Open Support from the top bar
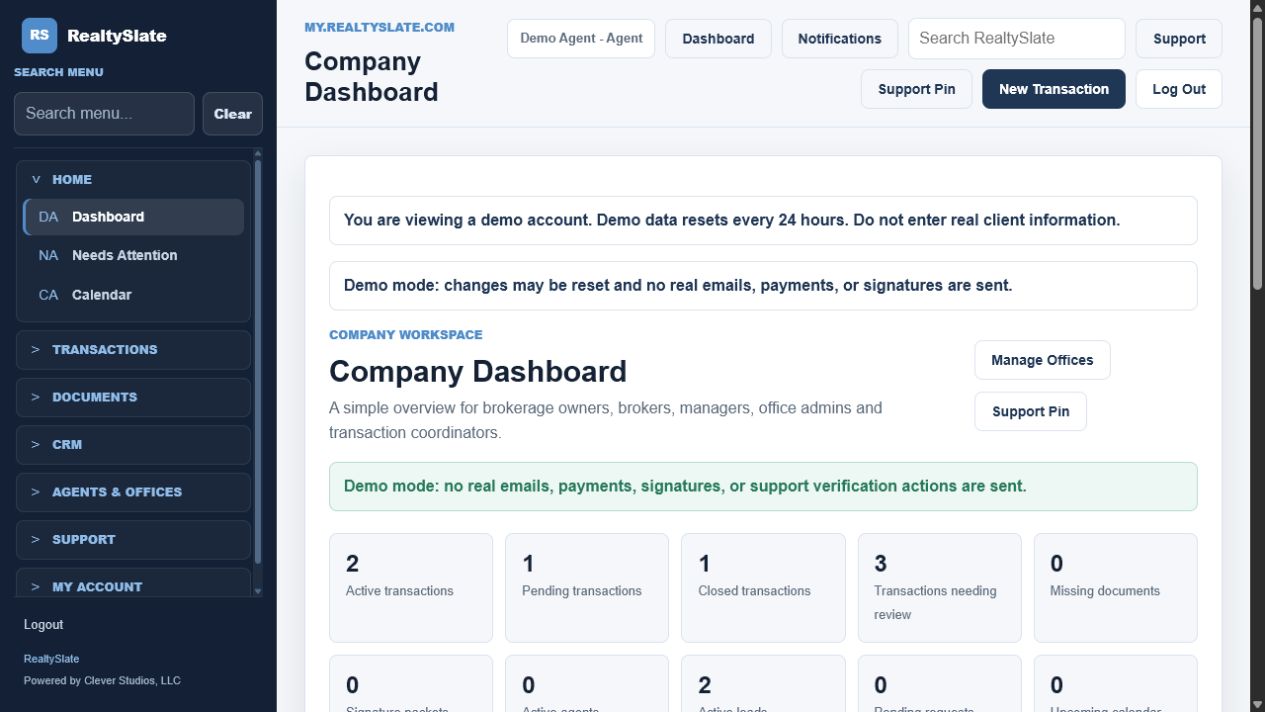Screen dimensions: 1265x712 [x=1179, y=39]
